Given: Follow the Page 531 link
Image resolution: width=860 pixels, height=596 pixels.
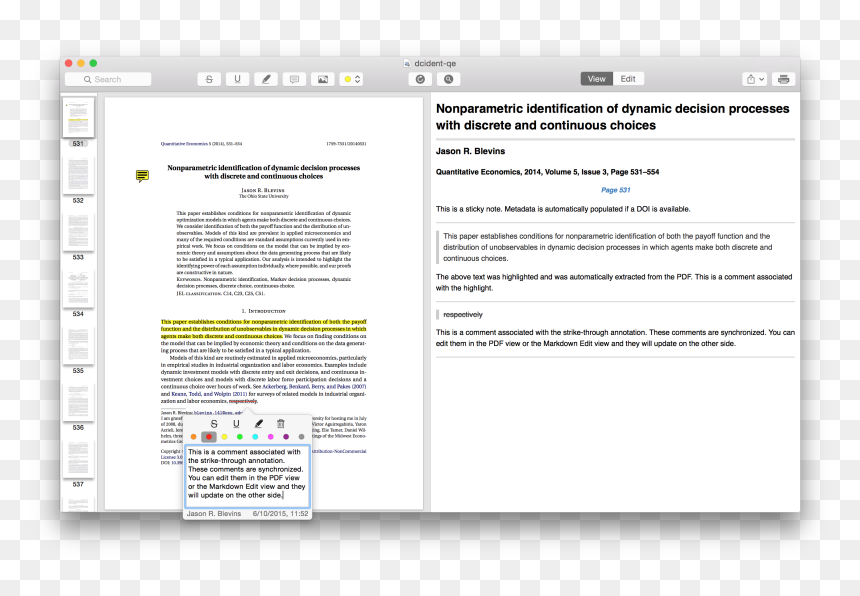Looking at the screenshot, I should tap(615, 190).
